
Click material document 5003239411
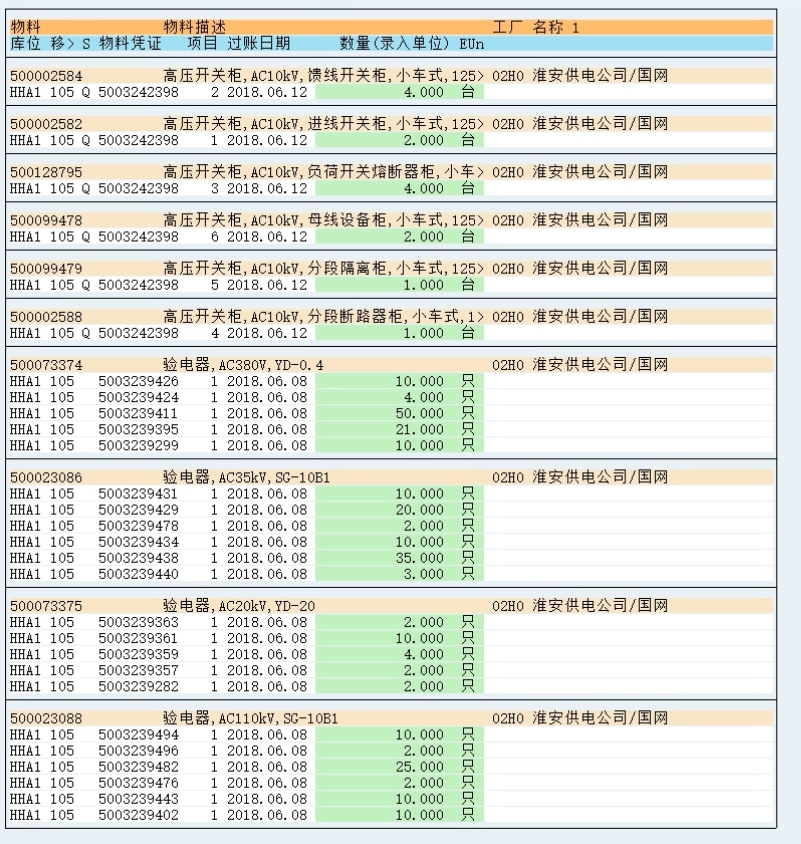click(138, 413)
